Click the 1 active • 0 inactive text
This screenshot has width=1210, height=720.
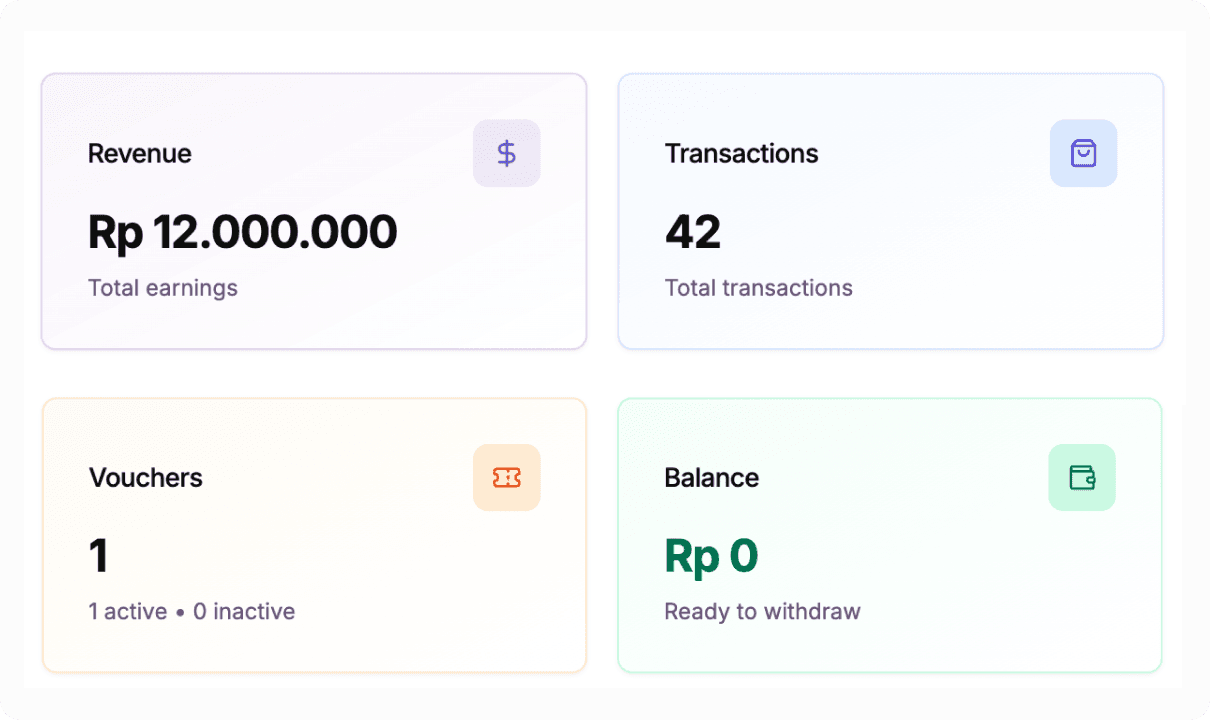coord(192,611)
